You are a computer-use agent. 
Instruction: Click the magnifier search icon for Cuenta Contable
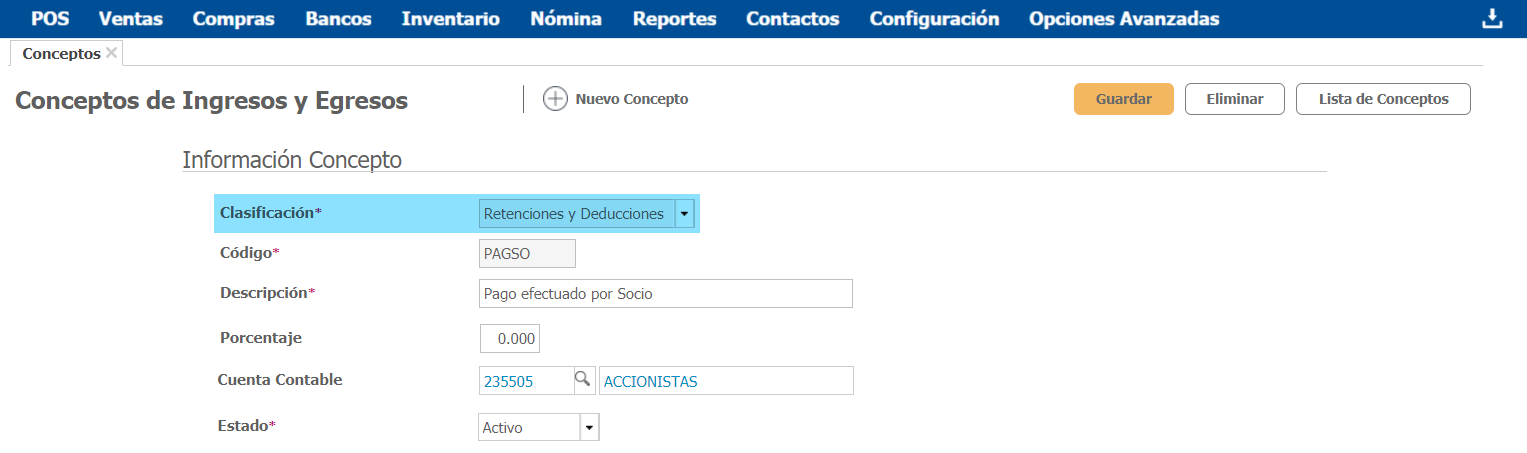click(x=582, y=380)
